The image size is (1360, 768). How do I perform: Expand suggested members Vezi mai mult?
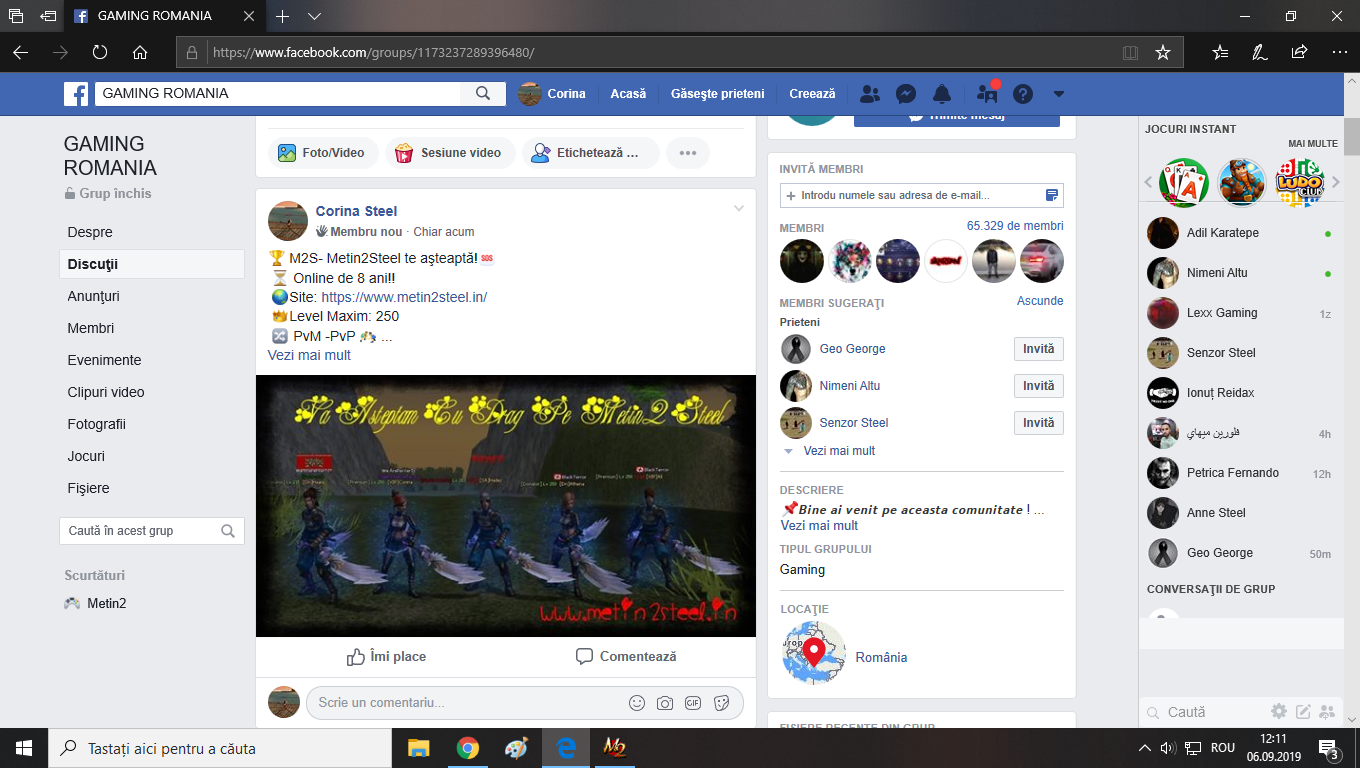839,451
